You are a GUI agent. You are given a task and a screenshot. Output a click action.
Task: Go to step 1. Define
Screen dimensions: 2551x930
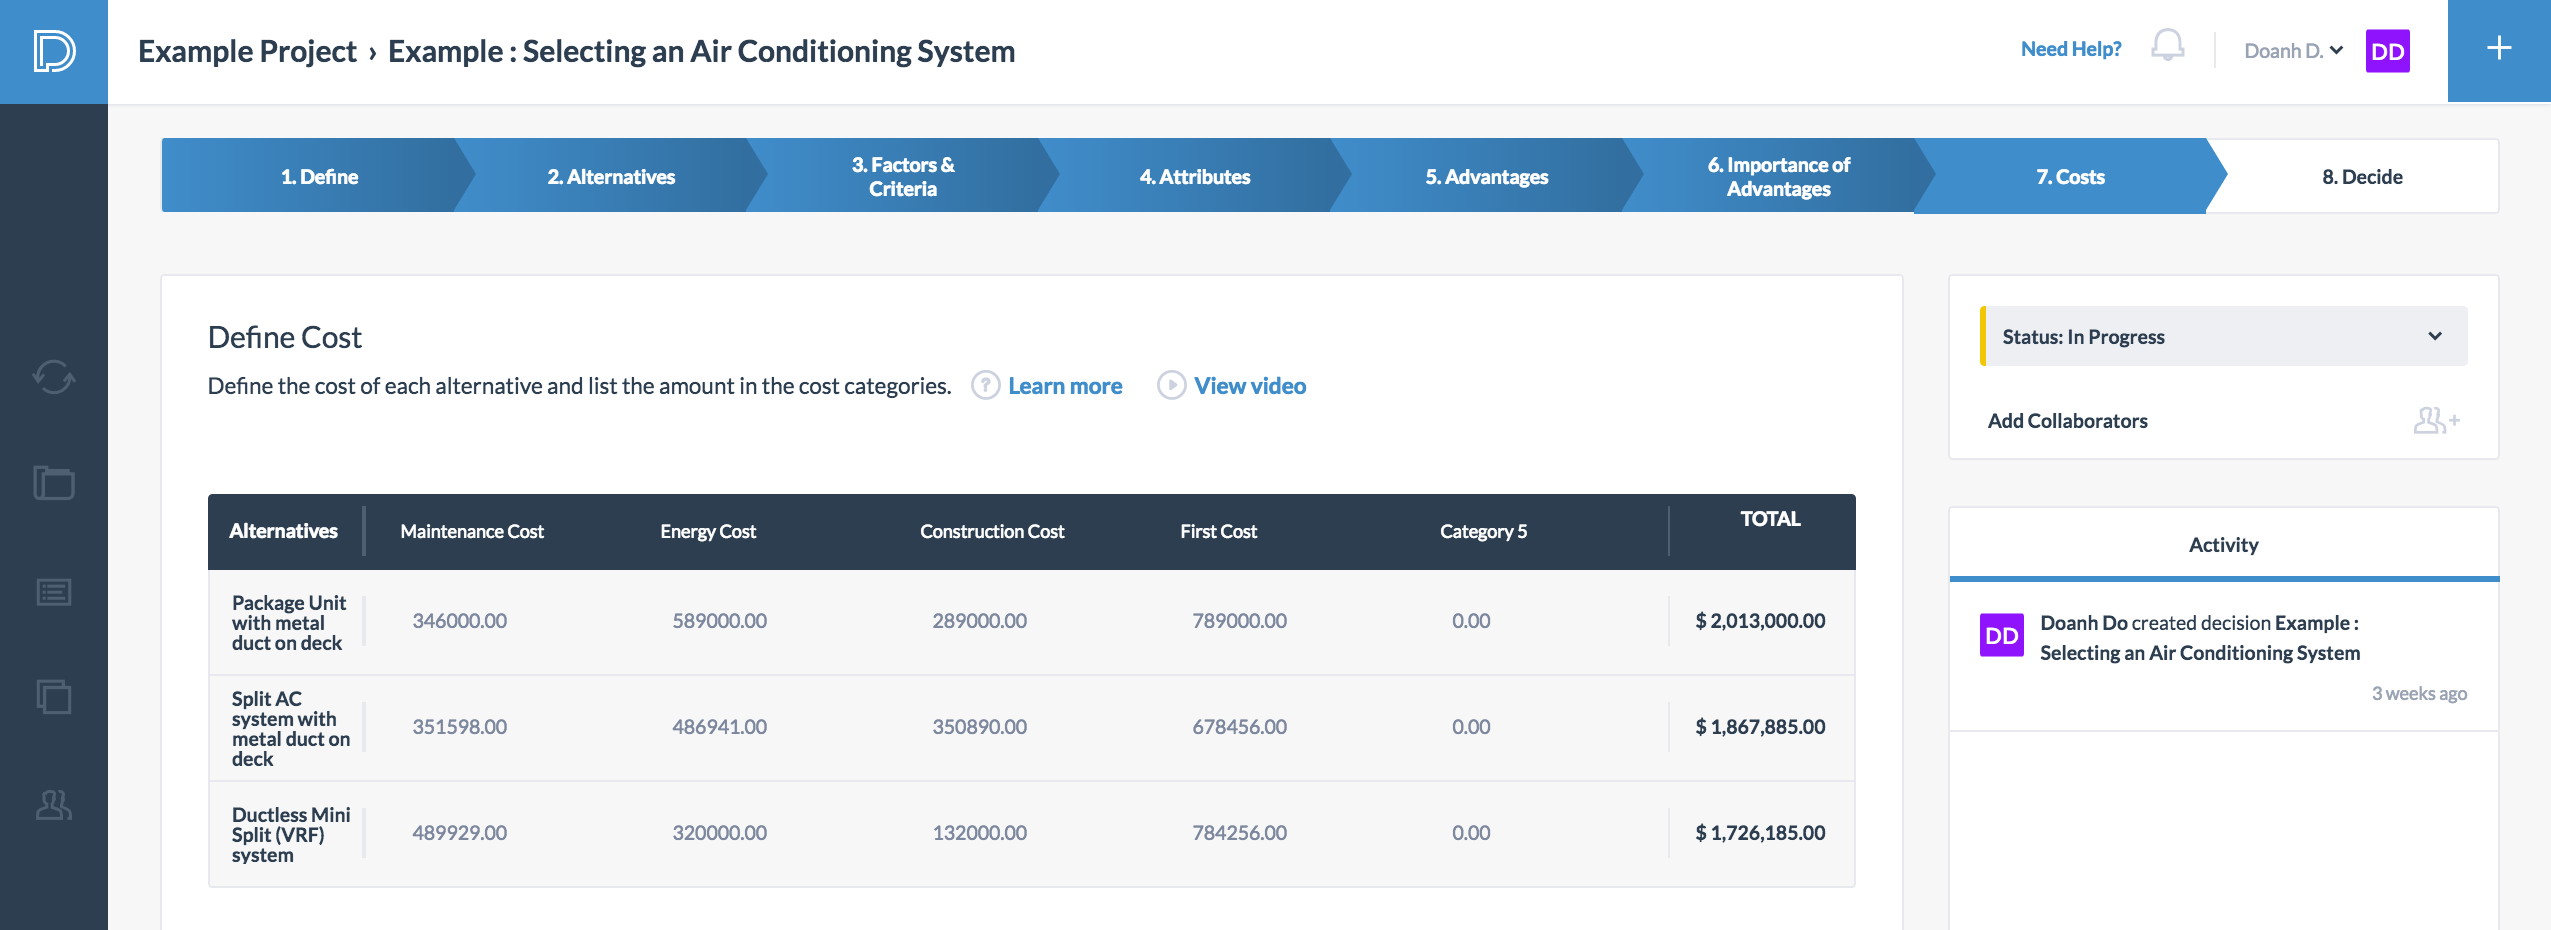coord(319,176)
